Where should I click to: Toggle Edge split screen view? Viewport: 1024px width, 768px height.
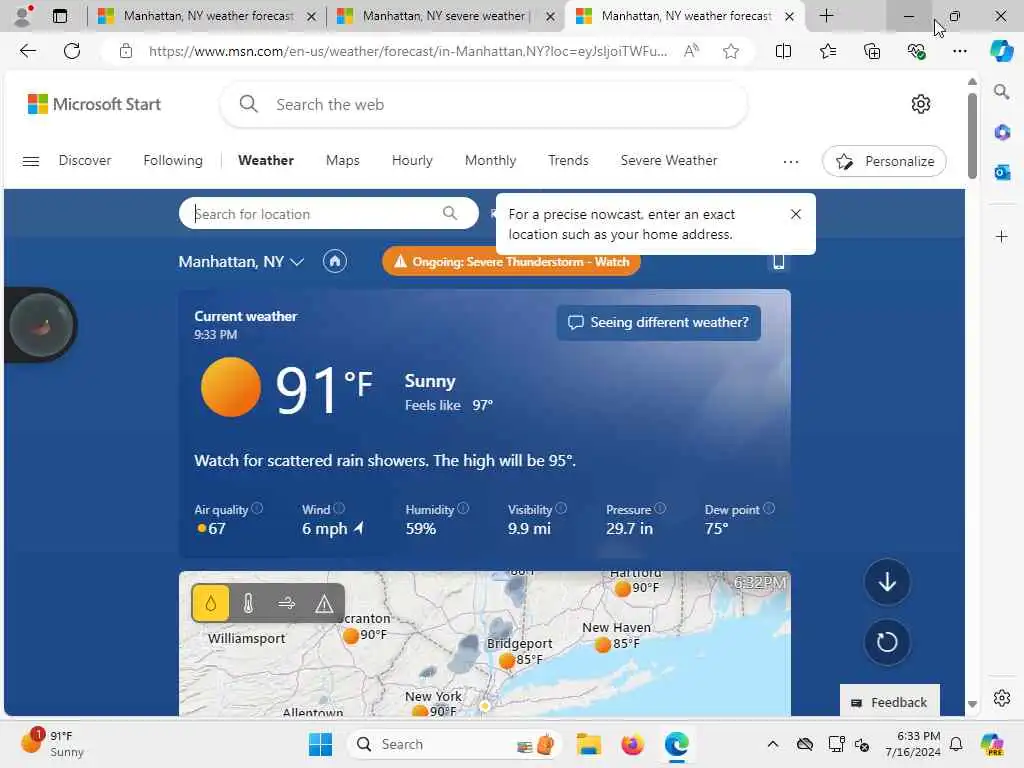[x=783, y=51]
